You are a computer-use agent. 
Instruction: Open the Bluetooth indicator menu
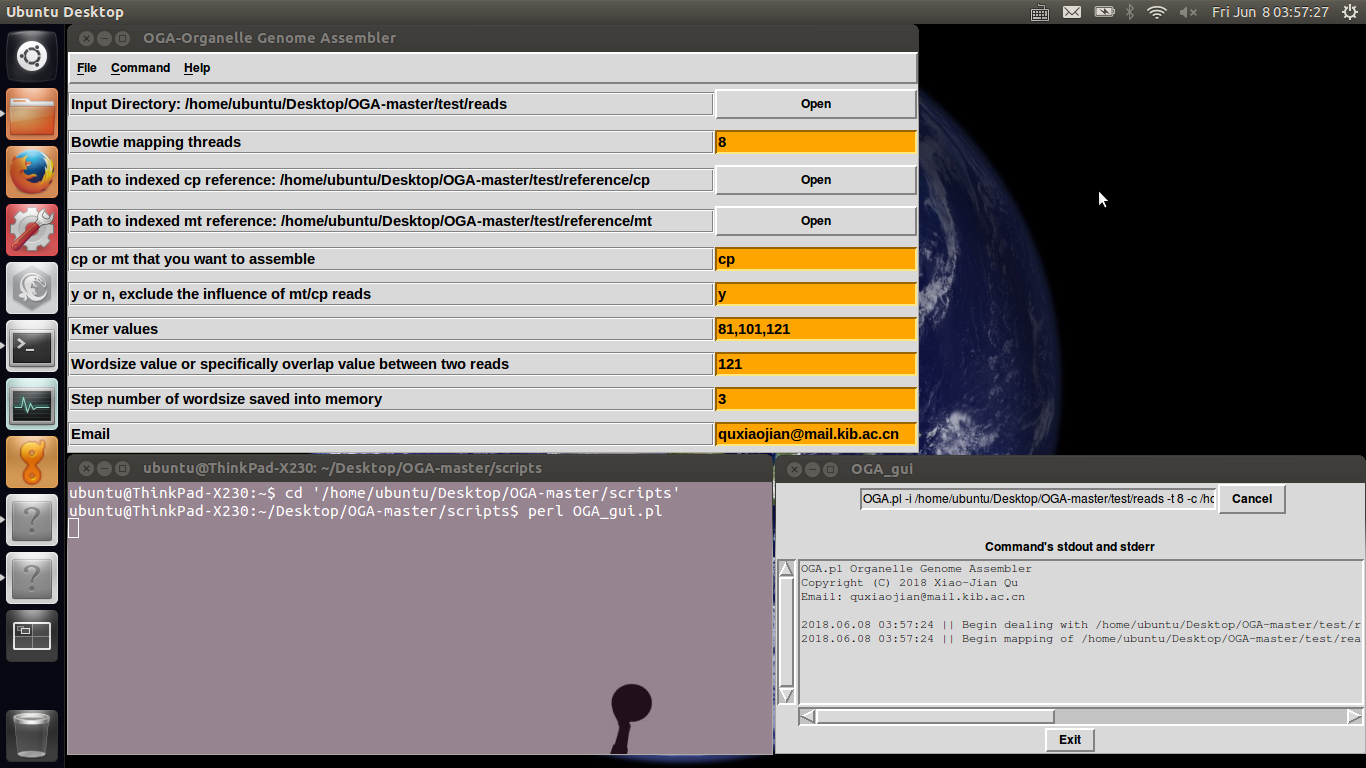click(x=1131, y=12)
